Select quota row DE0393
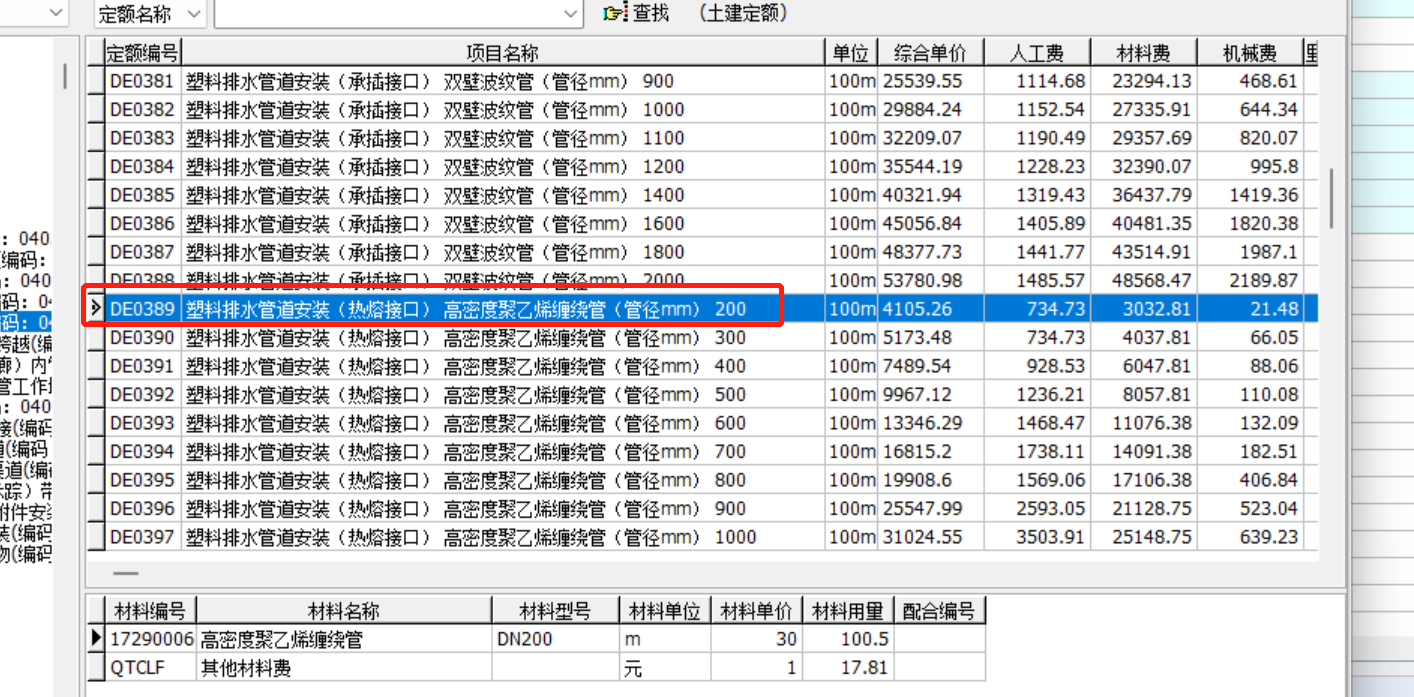This screenshot has height=697, width=1414. (704, 423)
